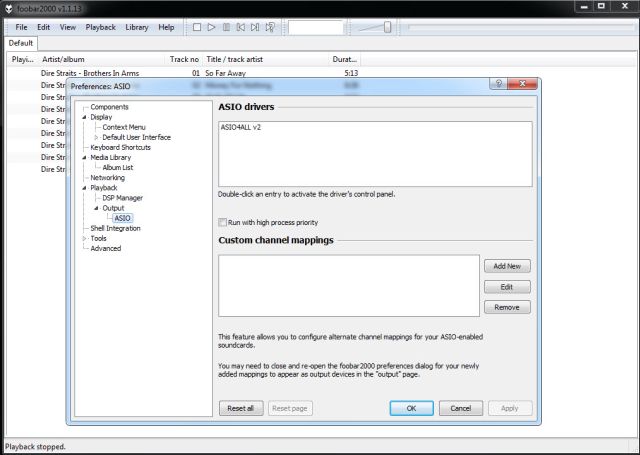The image size is (640, 455).
Task: Select DSP Manager tree item
Action: (x=122, y=198)
